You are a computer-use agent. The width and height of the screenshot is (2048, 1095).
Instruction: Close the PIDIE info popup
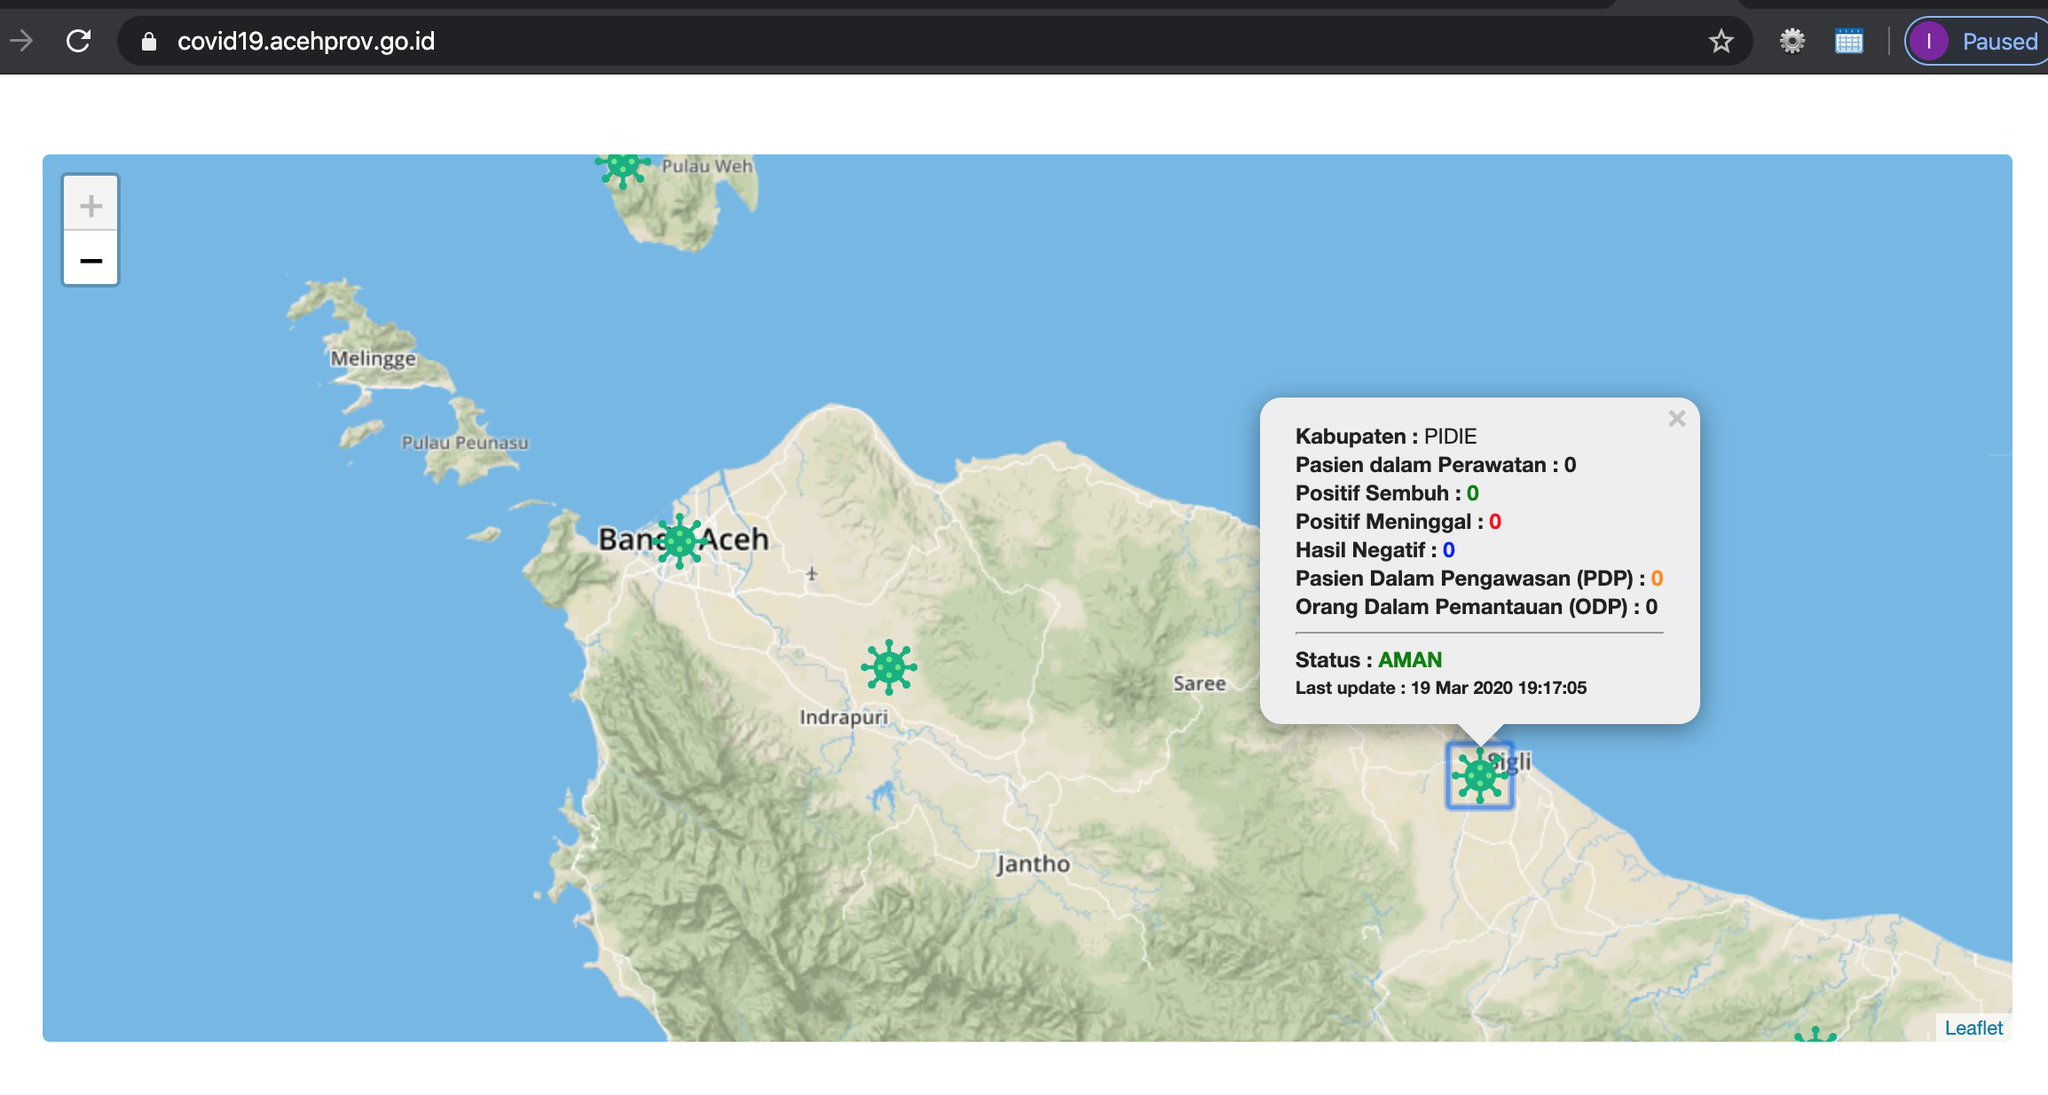tap(1677, 419)
